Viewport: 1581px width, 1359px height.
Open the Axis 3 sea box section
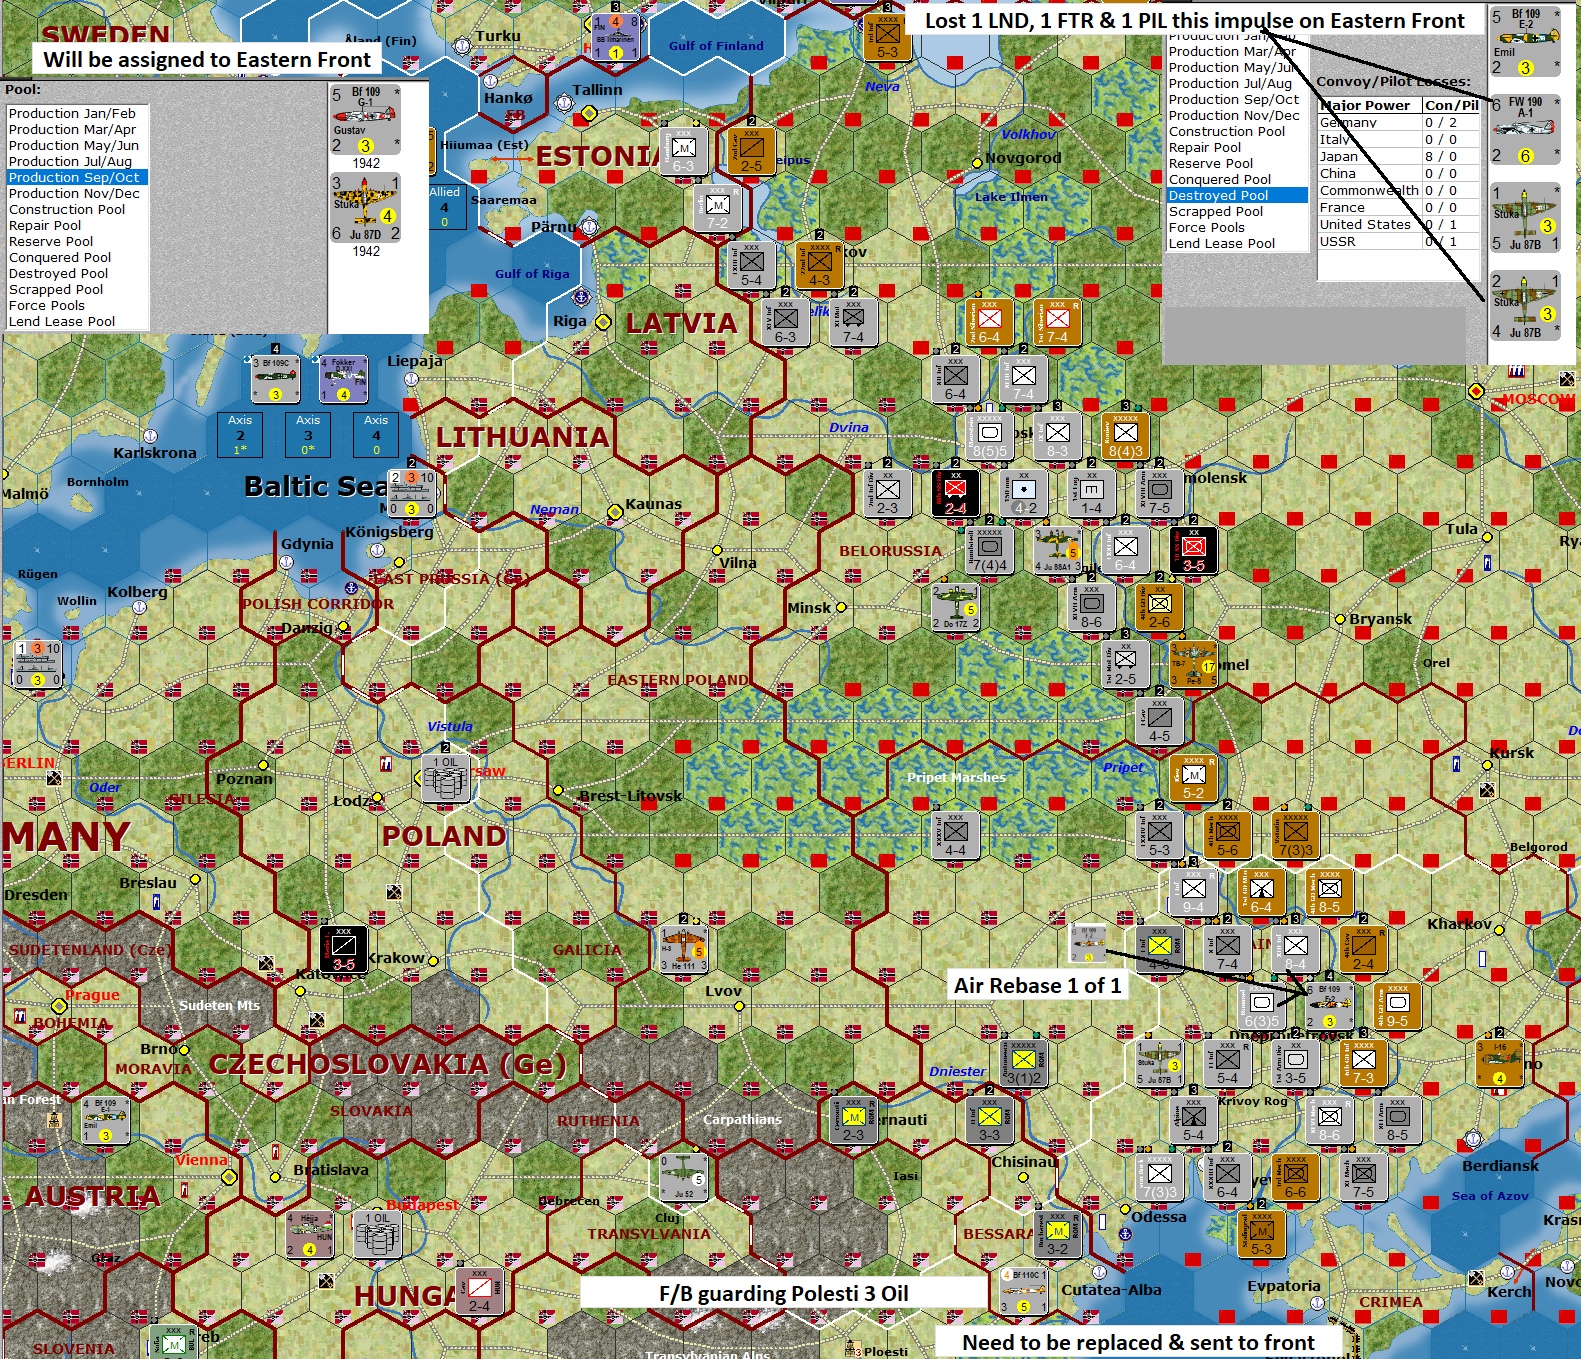click(x=308, y=435)
